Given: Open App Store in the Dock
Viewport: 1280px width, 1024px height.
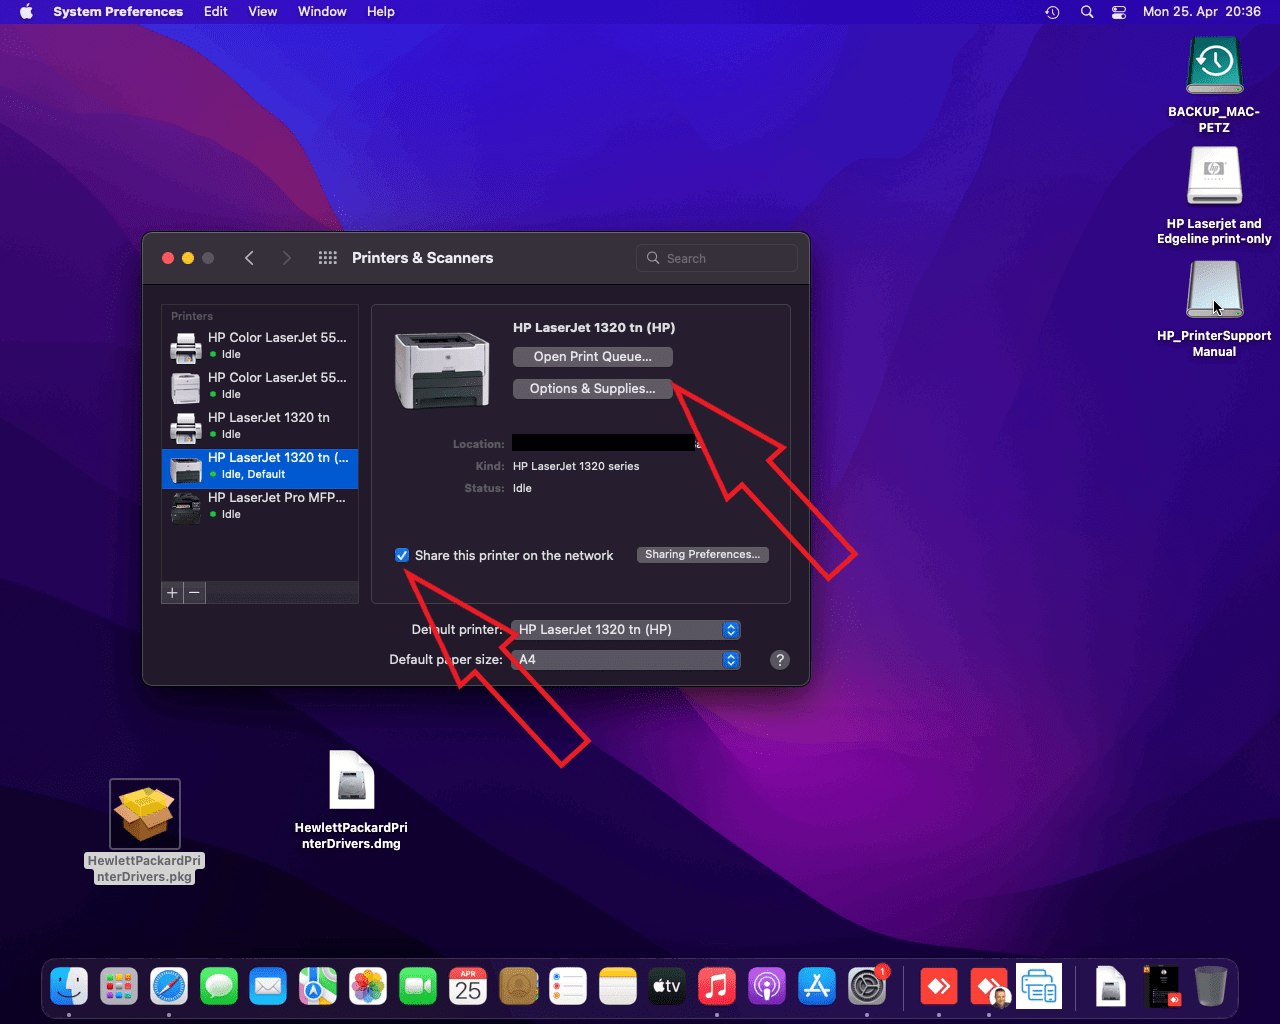Looking at the screenshot, I should 817,987.
